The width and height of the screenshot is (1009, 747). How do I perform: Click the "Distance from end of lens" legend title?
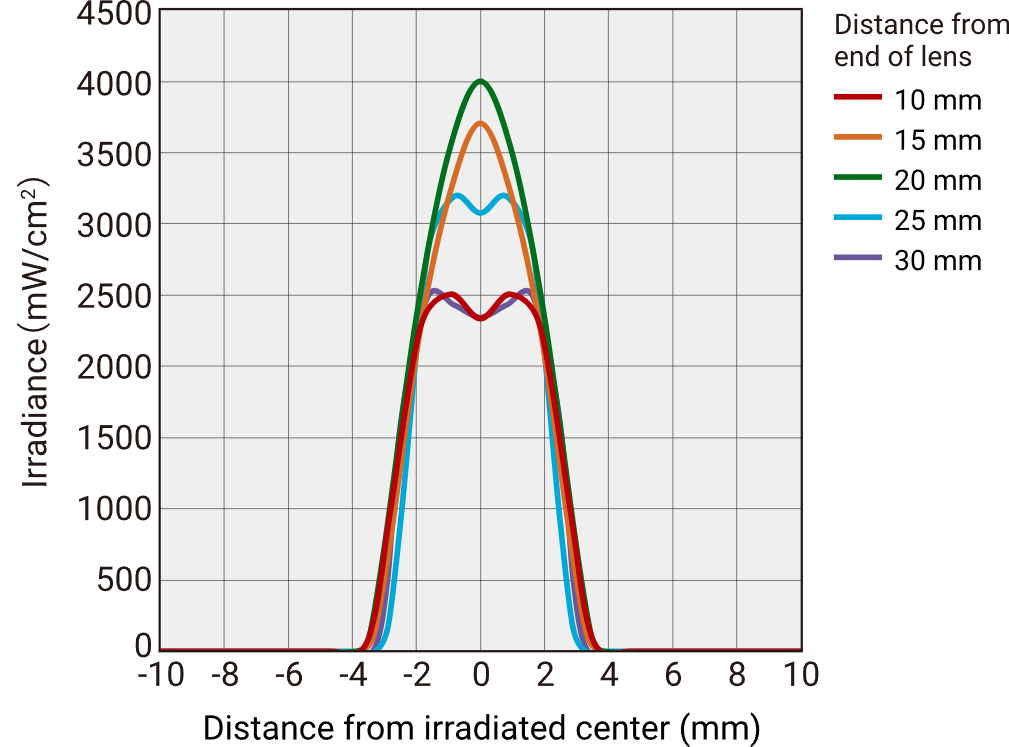[x=920, y=41]
